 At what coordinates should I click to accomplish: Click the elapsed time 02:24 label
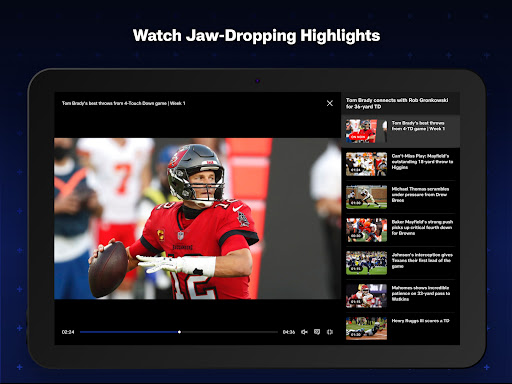[x=68, y=332]
